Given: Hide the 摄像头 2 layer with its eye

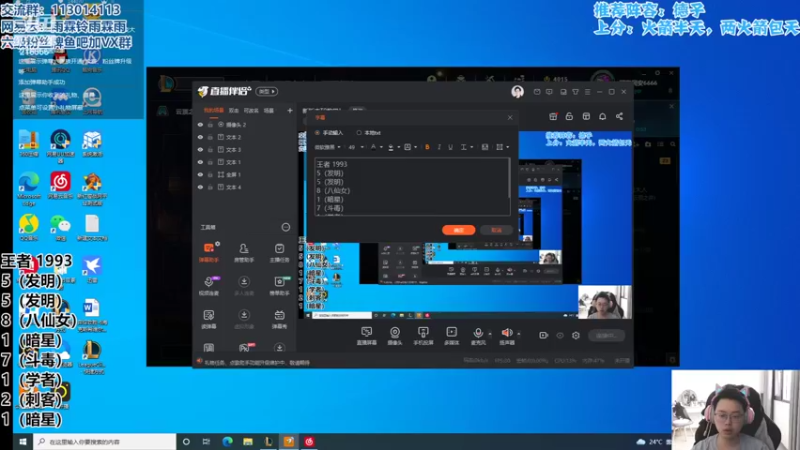Looking at the screenshot, I should pyautogui.click(x=200, y=124).
